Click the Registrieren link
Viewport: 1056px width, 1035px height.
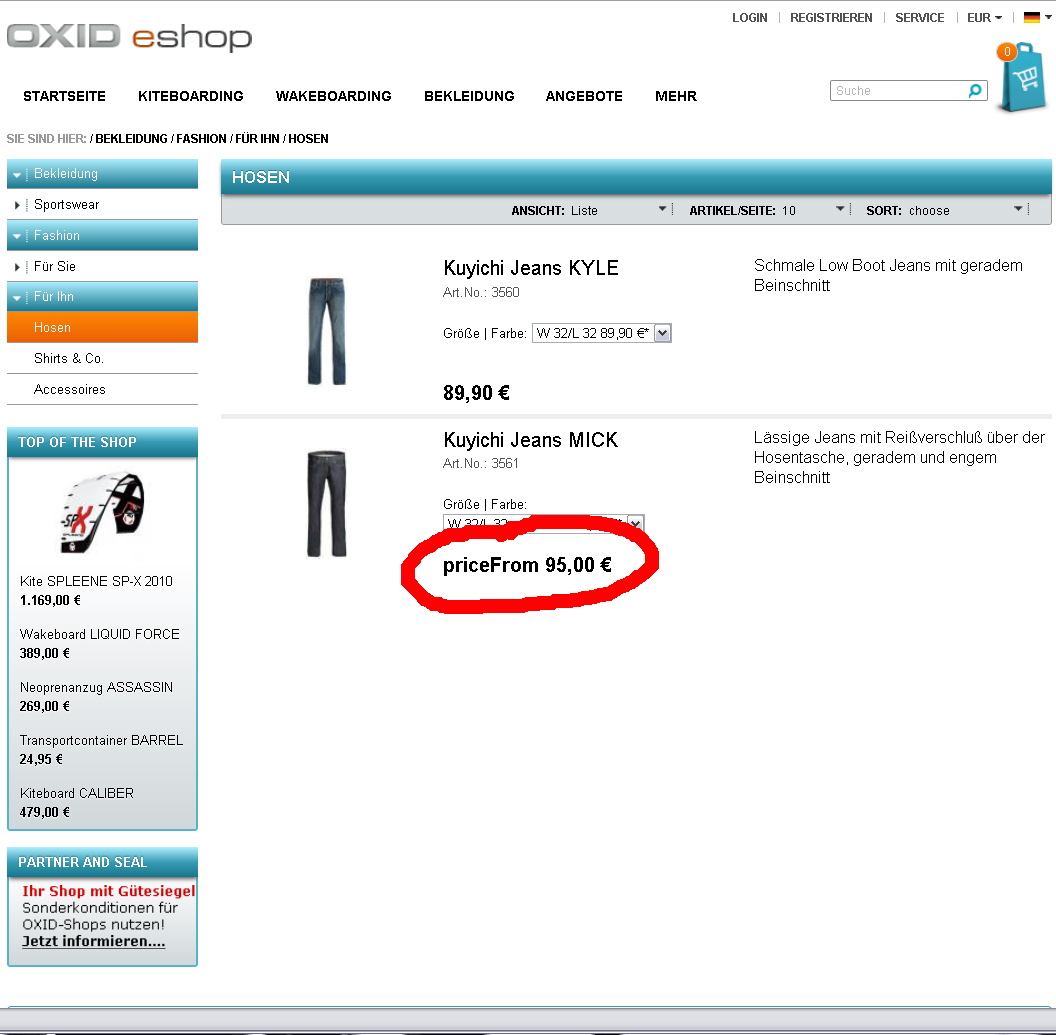click(x=831, y=18)
